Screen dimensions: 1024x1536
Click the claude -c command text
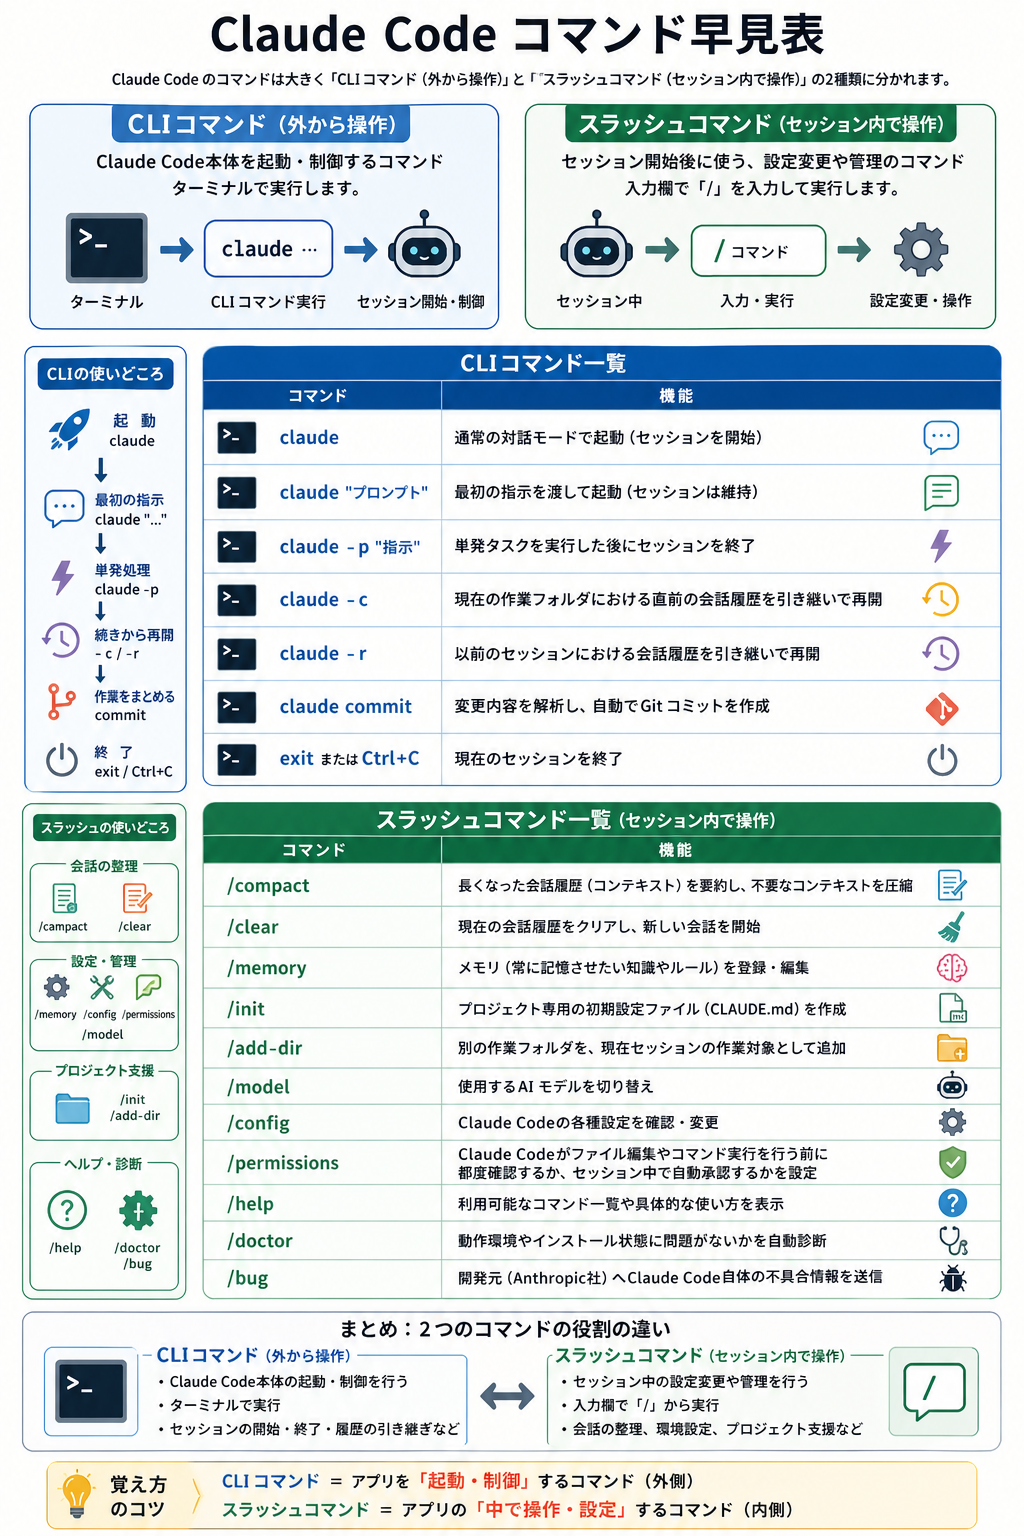(x=323, y=600)
